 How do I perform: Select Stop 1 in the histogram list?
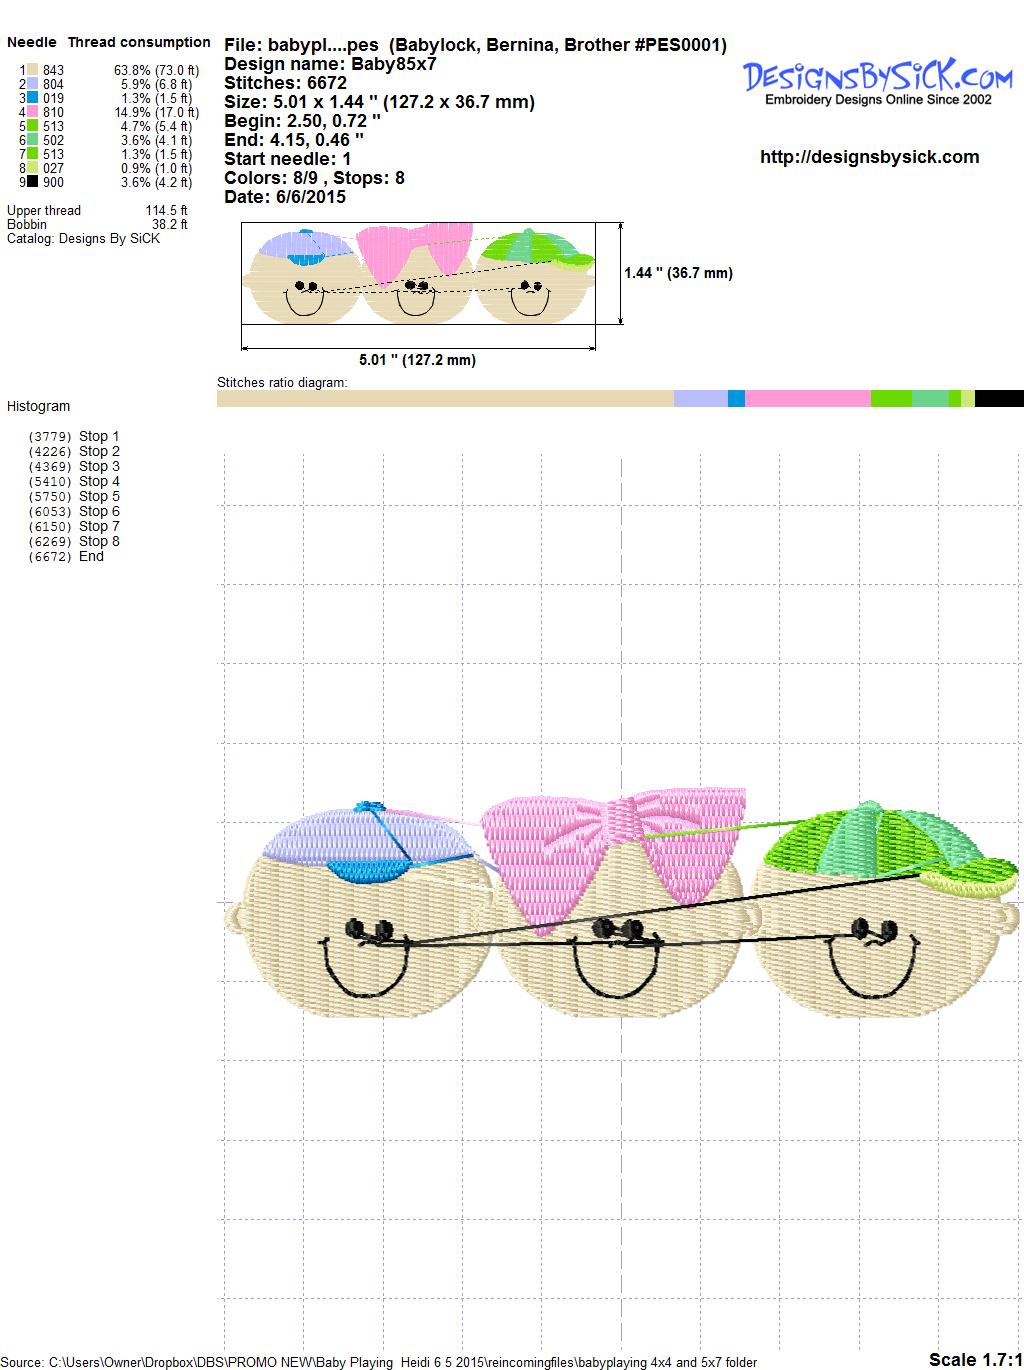pos(99,436)
